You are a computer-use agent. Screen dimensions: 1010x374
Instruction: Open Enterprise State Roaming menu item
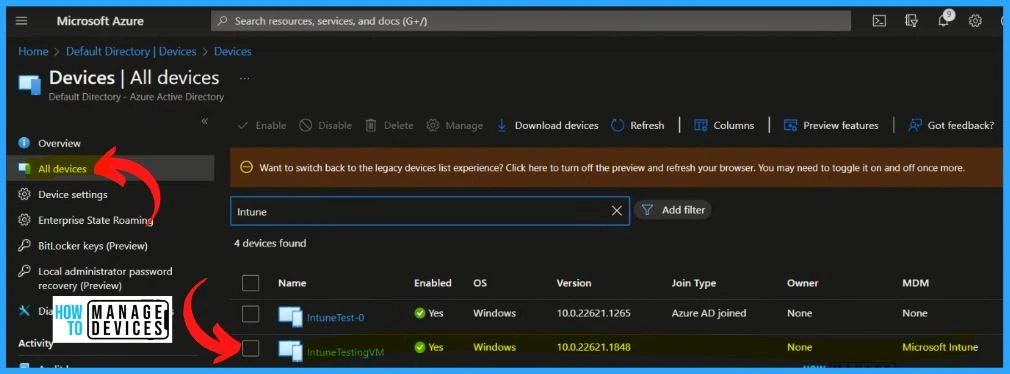click(95, 220)
